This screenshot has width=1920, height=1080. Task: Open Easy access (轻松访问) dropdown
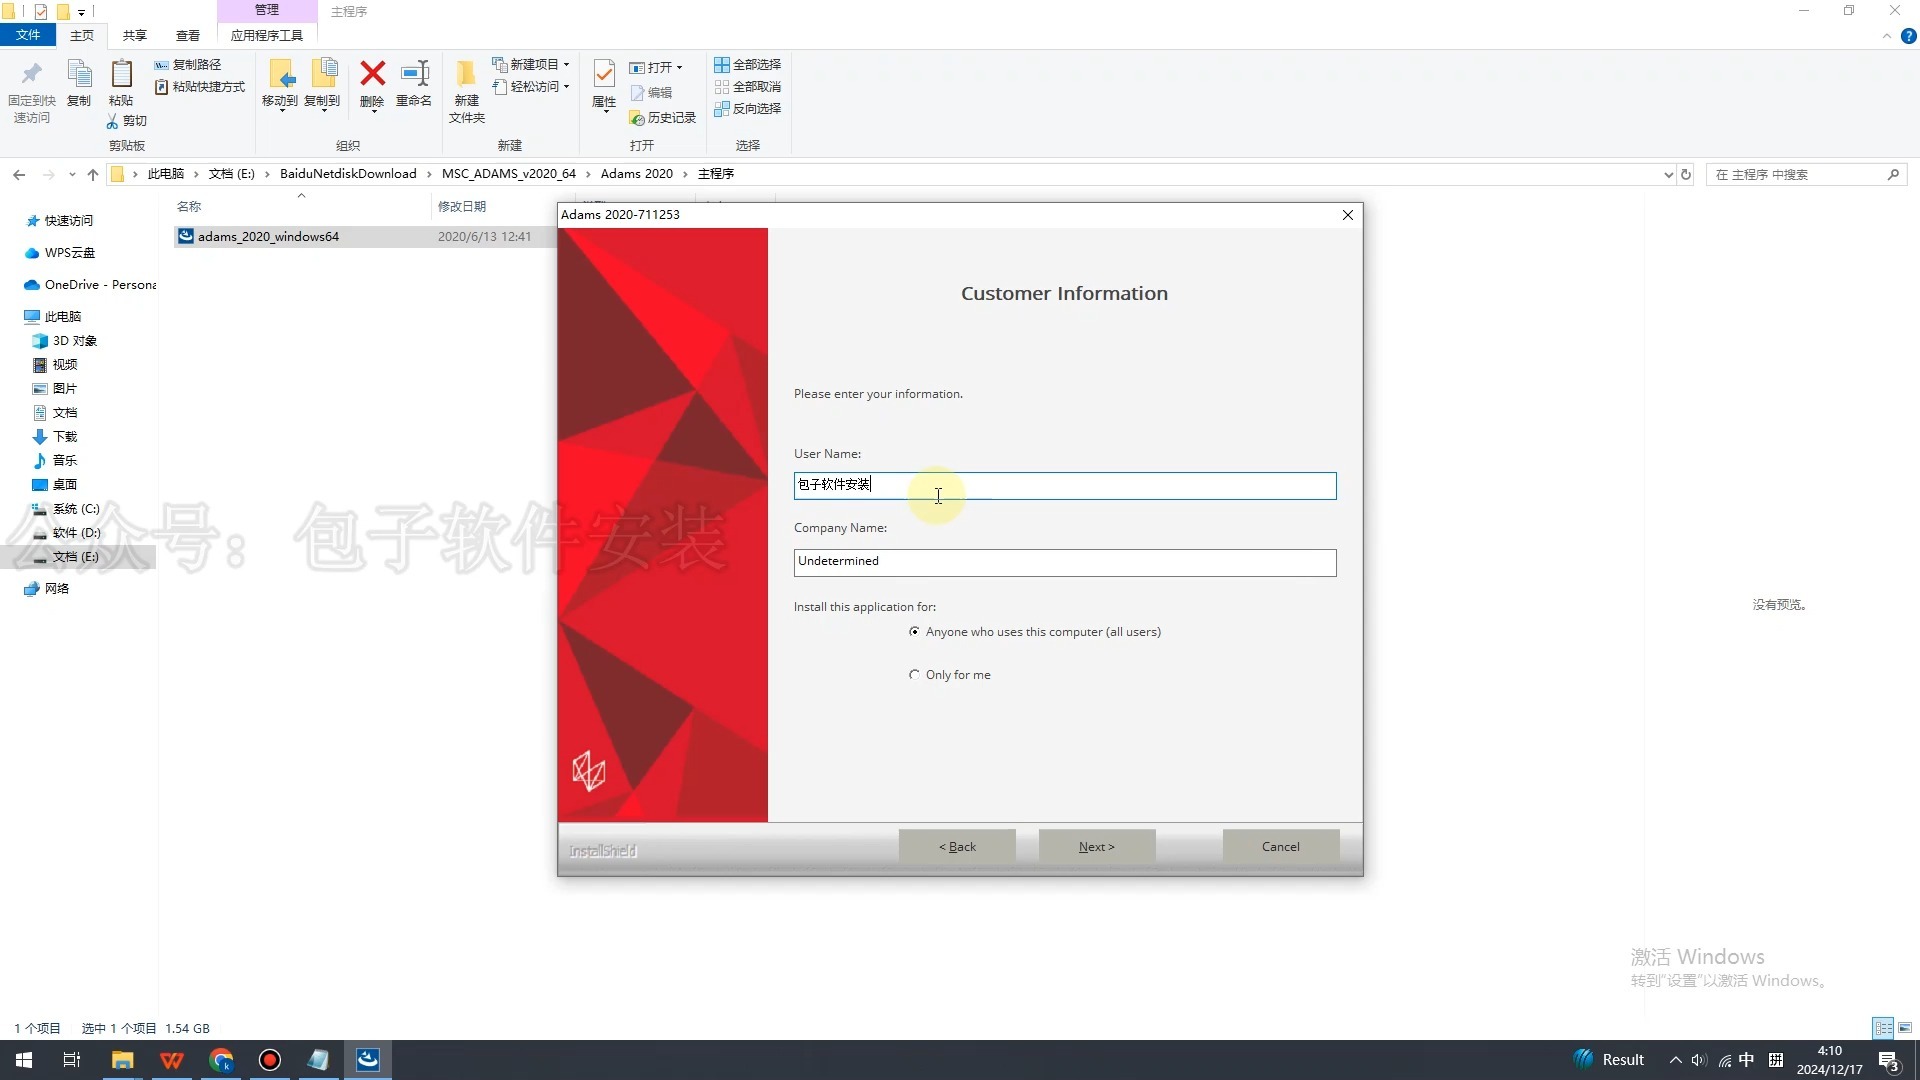click(x=531, y=87)
